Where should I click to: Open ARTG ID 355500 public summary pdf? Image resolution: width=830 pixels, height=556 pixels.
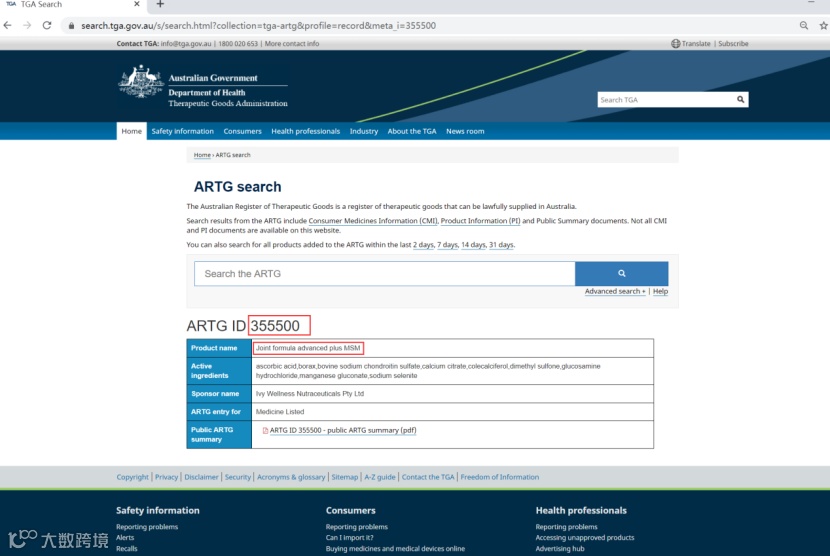343,431
